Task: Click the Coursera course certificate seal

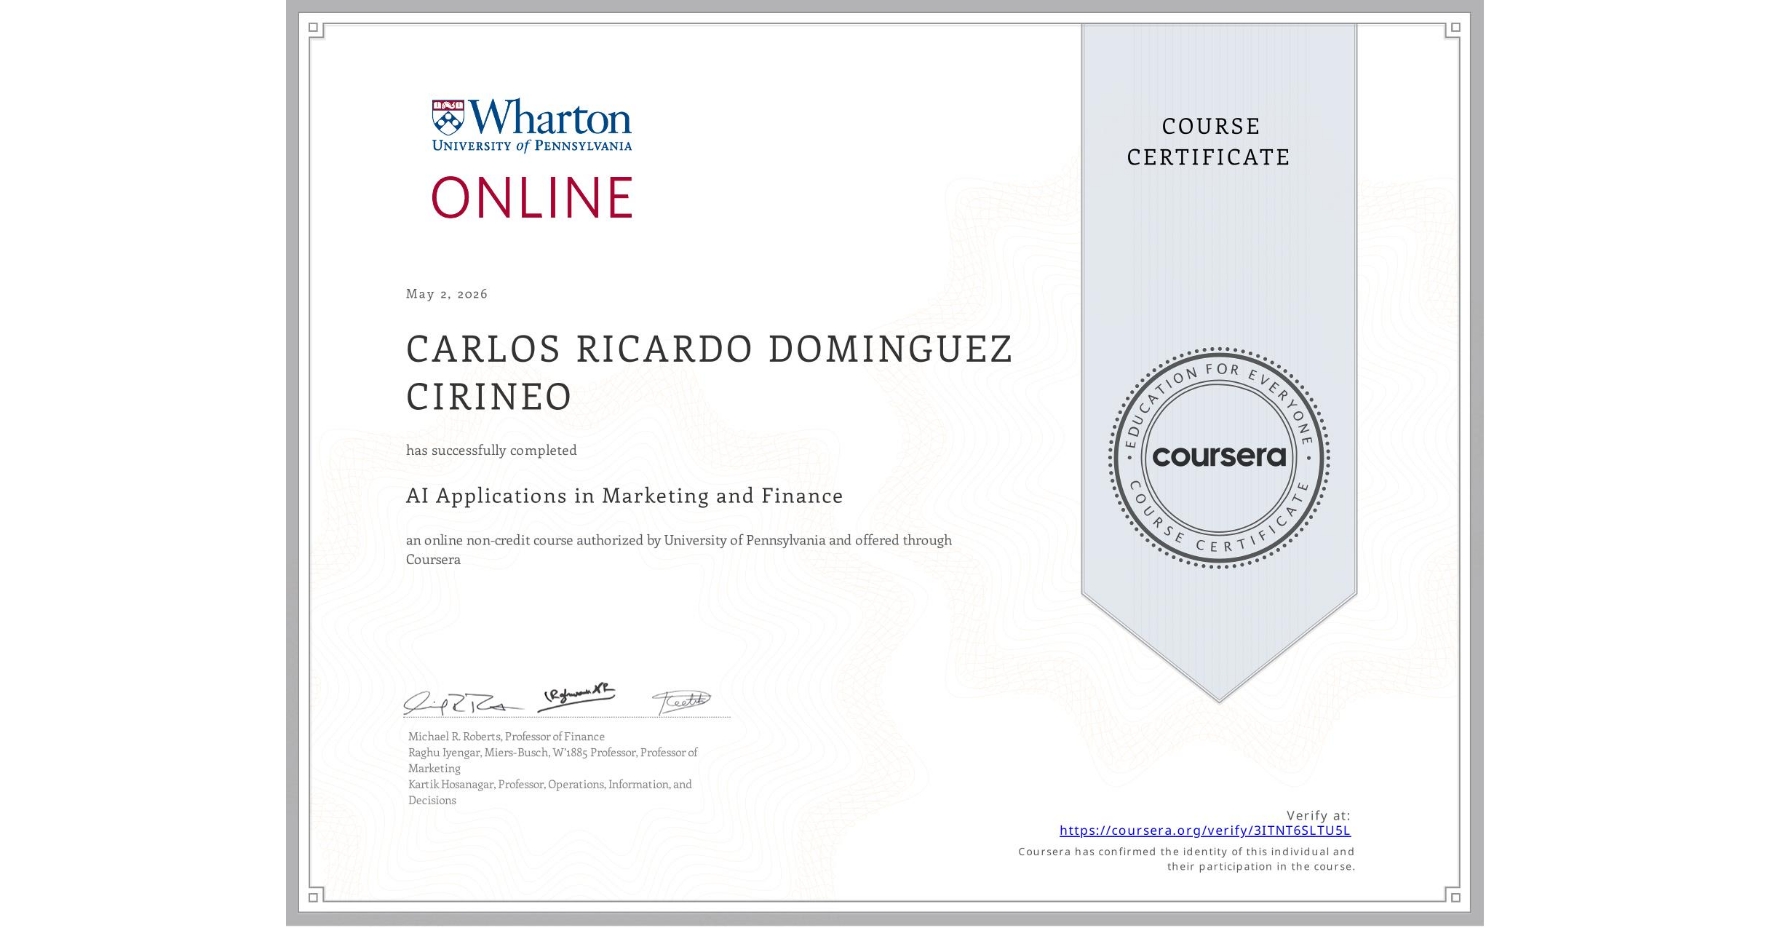Action: (1218, 457)
